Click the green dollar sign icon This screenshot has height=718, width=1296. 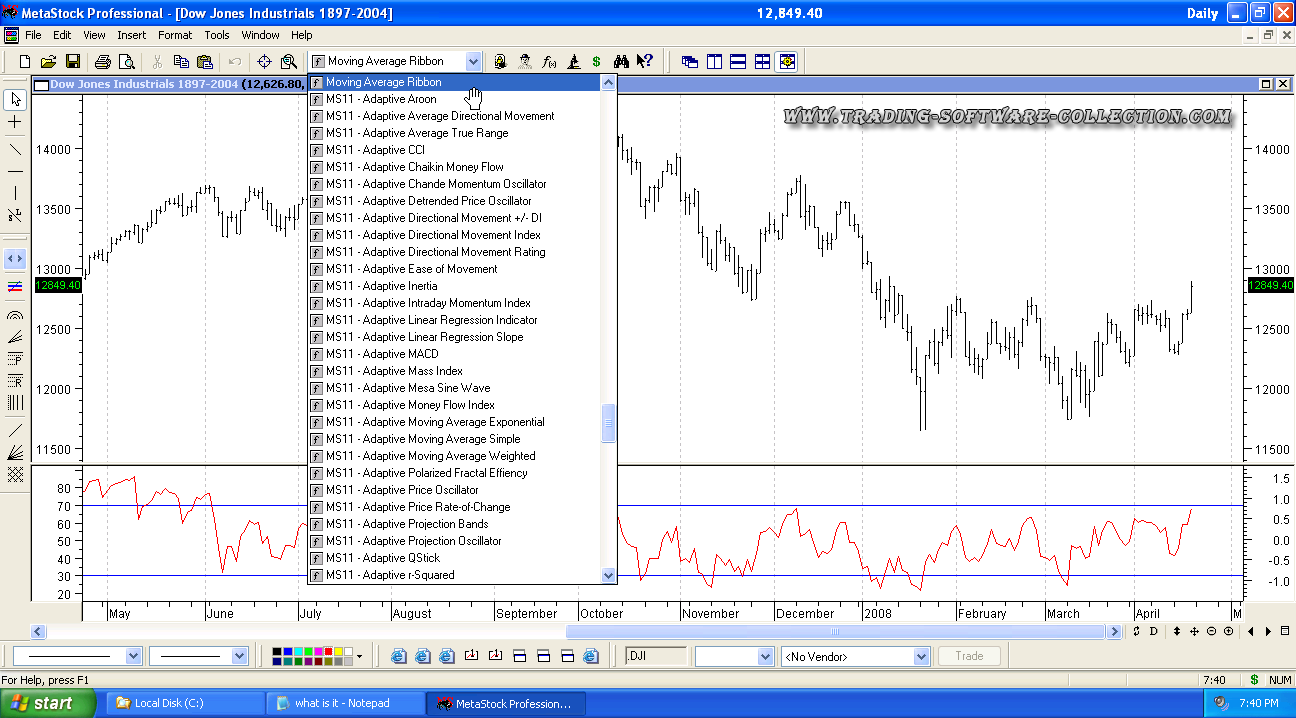[x=597, y=62]
